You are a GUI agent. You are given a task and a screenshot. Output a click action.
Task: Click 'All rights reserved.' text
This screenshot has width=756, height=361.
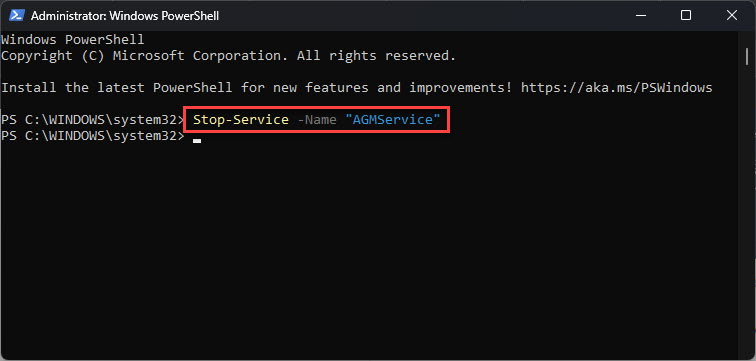[376, 56]
